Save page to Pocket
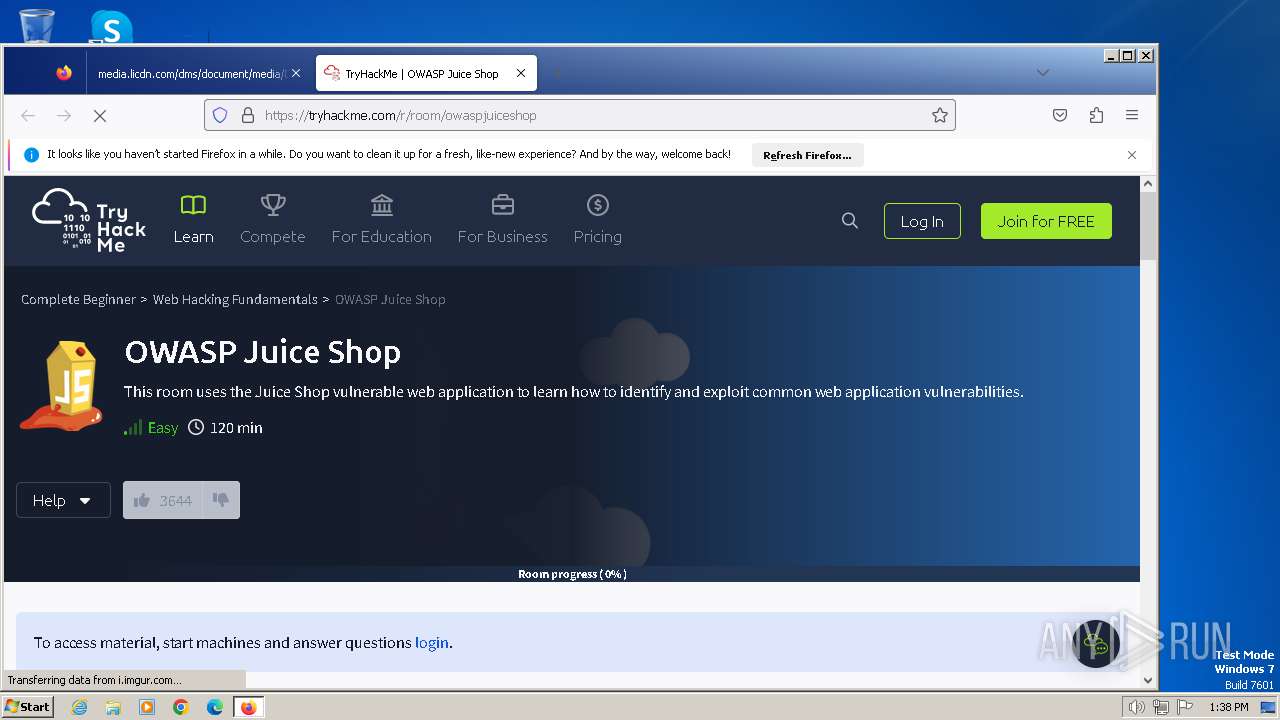The image size is (1280, 720). click(x=1060, y=115)
